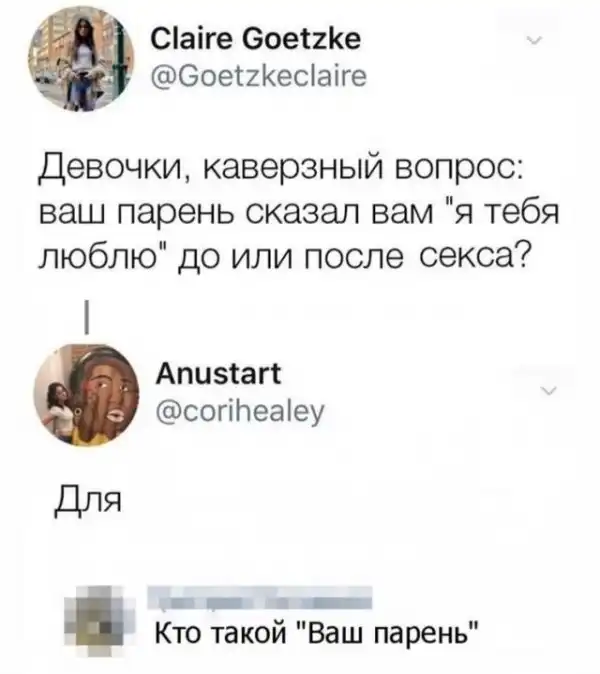Click the thread connector line between tweets
600x674 pixels.
(x=86, y=317)
